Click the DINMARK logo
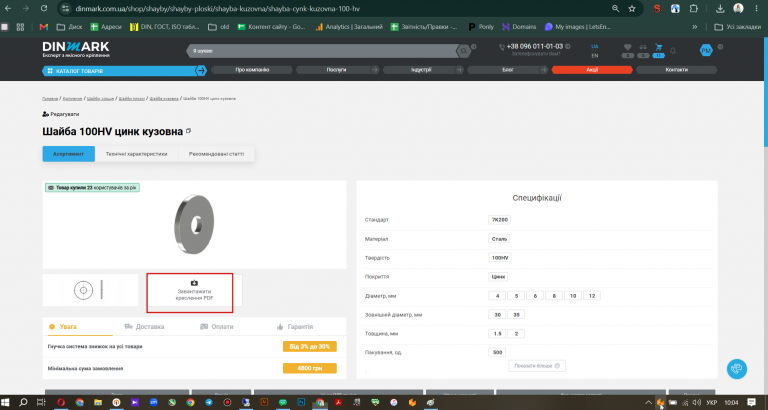Screen dimensions: 768x410 coord(76,49)
